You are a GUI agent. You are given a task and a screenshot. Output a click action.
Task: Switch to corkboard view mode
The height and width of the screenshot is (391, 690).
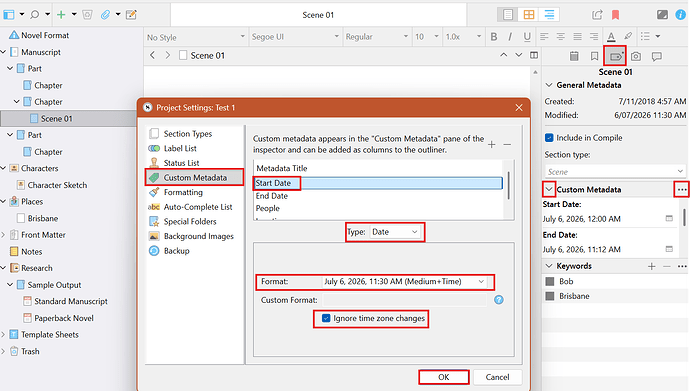coord(529,15)
